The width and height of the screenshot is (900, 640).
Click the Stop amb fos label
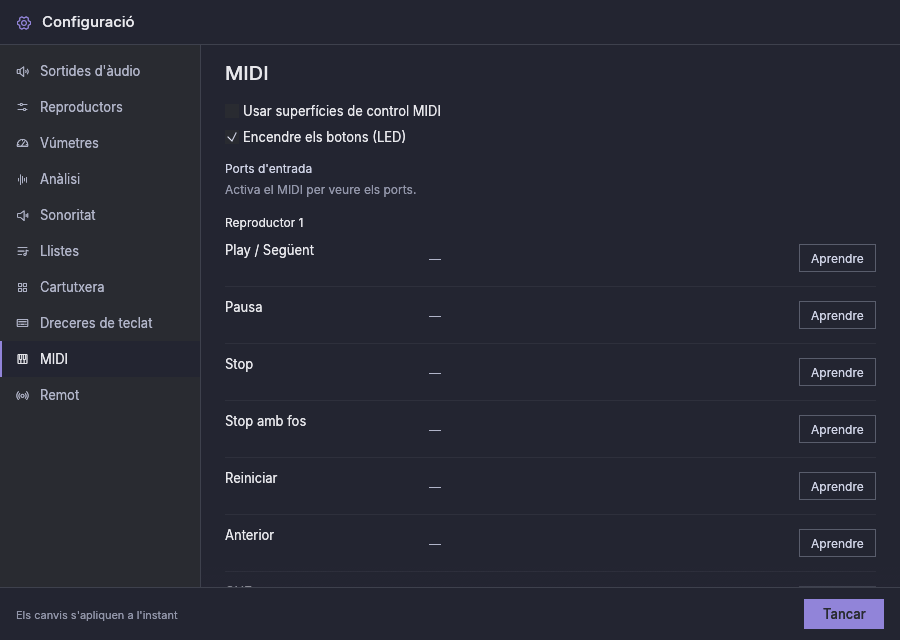tap(265, 421)
